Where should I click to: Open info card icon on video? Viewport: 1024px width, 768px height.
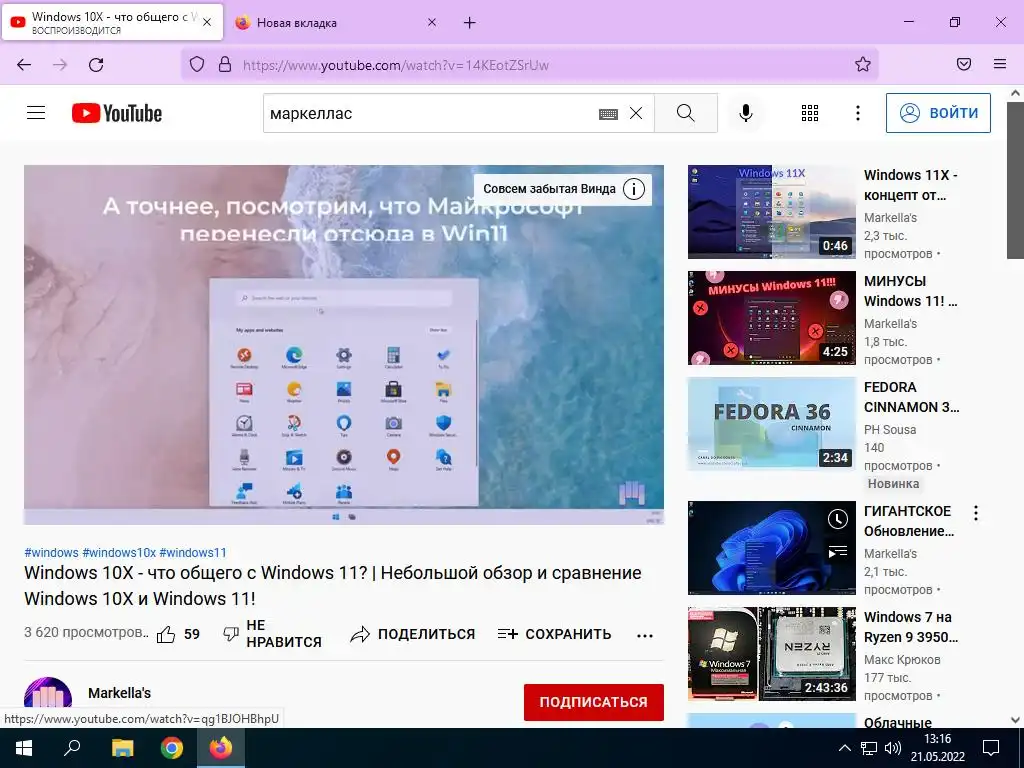tap(633, 189)
